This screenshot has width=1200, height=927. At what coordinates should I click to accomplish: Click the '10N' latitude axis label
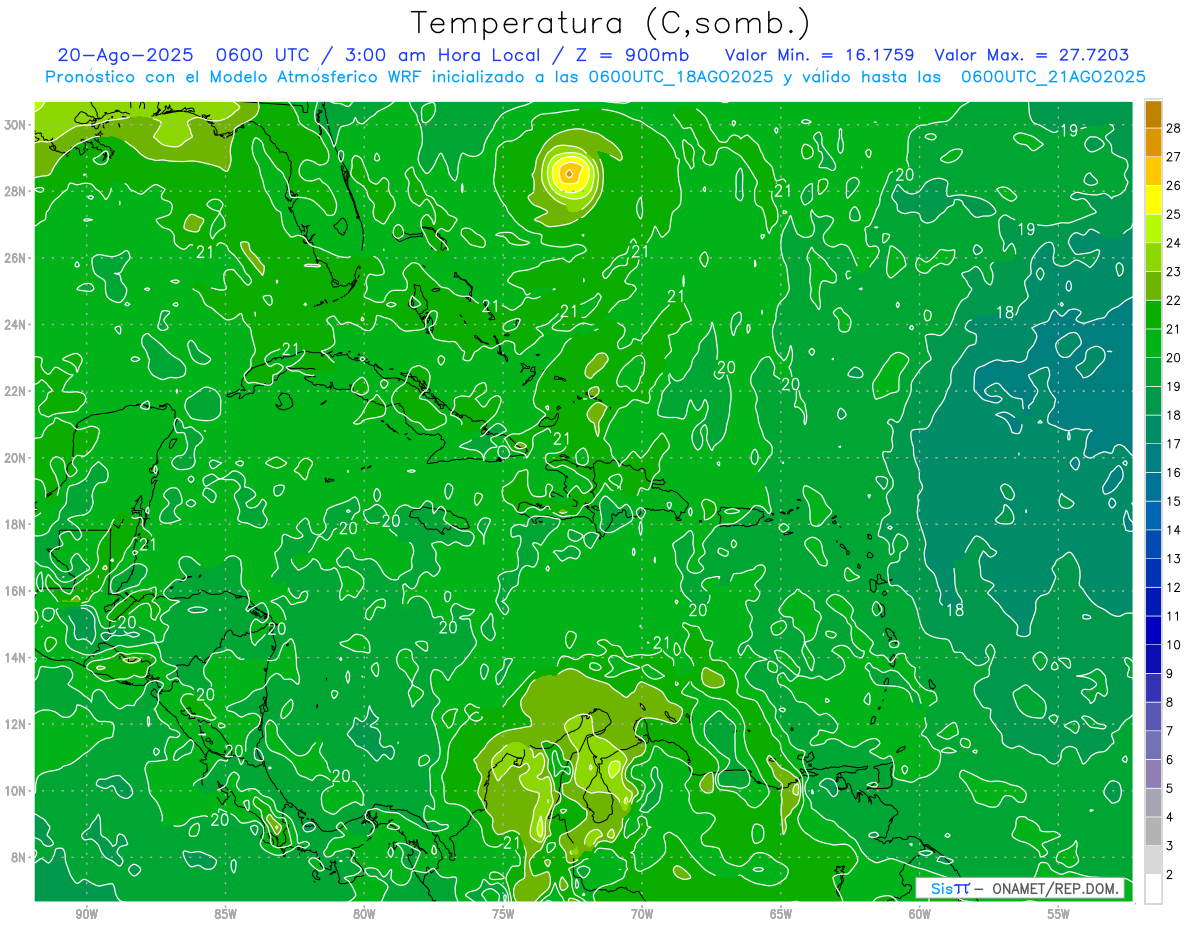point(15,791)
